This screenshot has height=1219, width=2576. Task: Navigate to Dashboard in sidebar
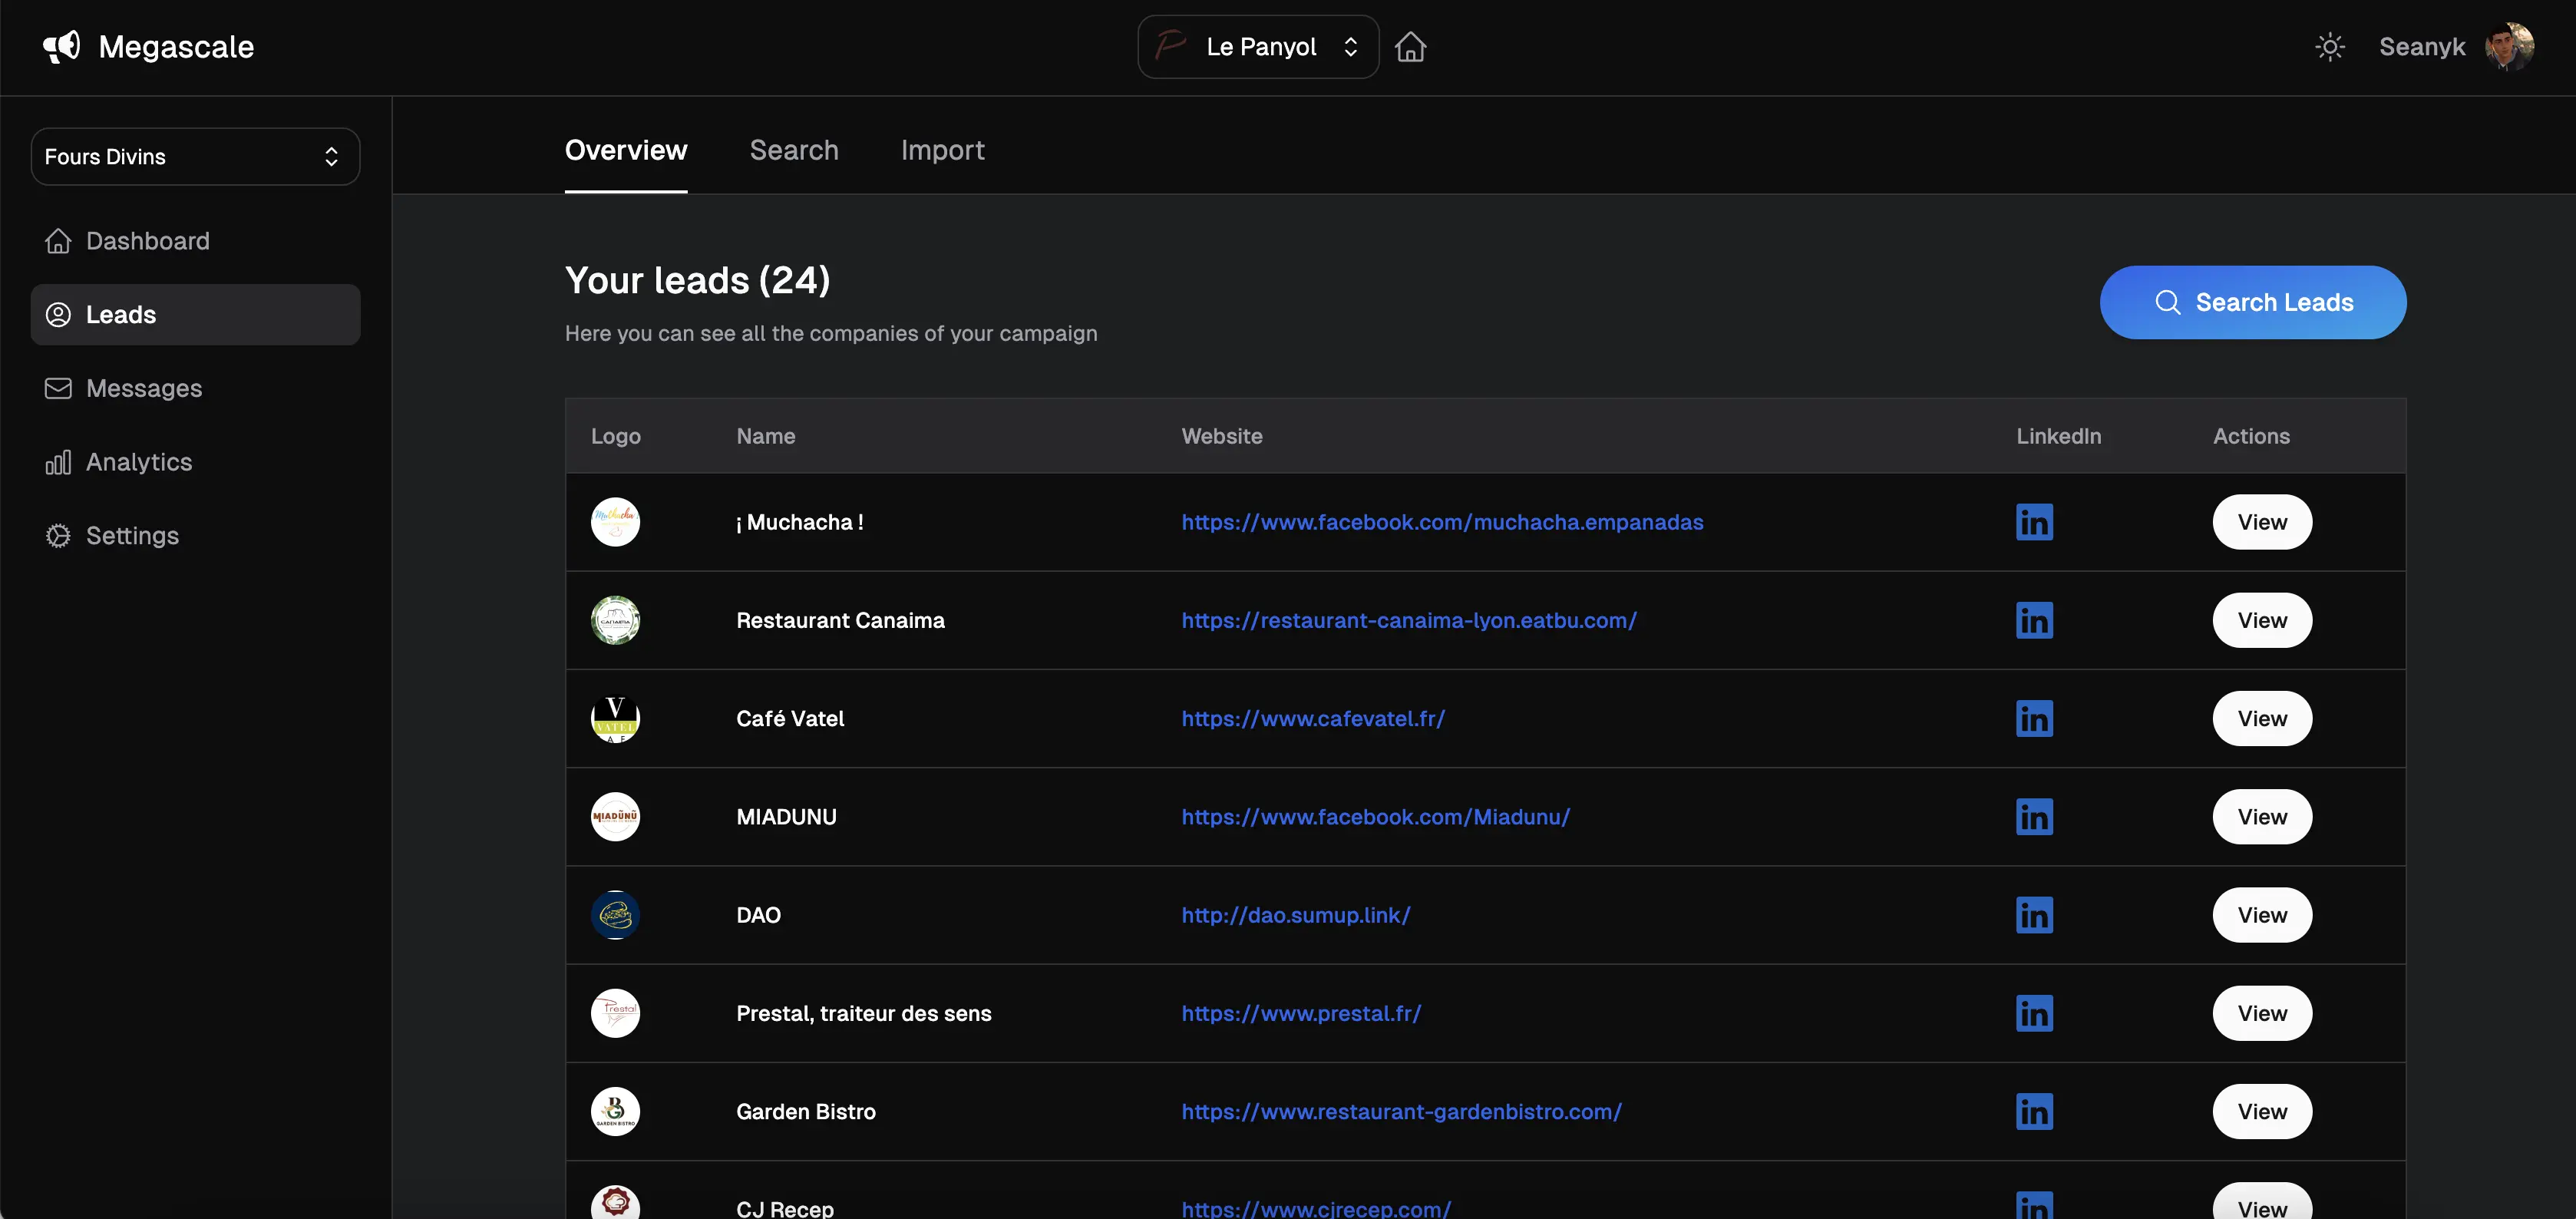point(147,241)
